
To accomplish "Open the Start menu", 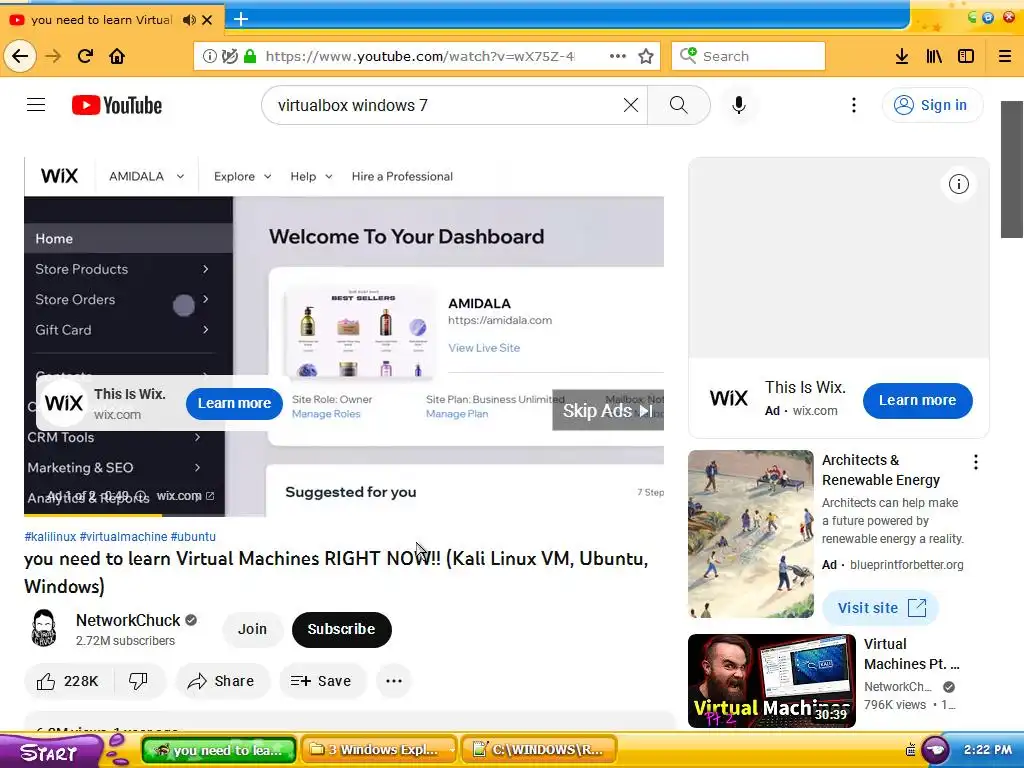I will (49, 751).
